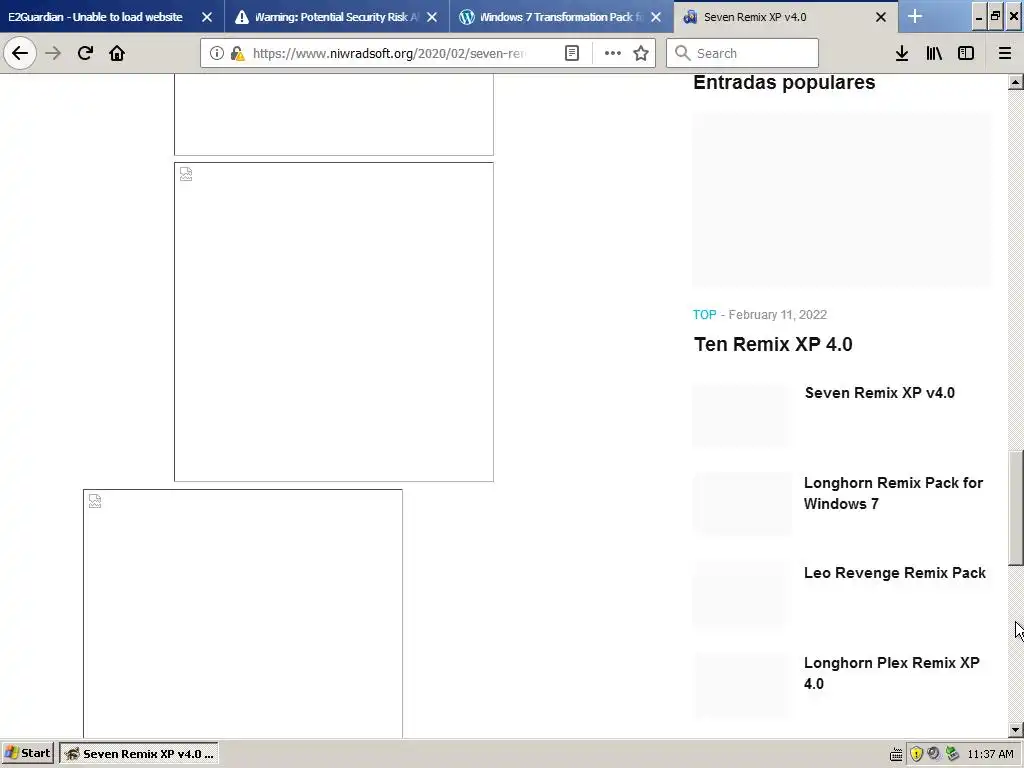Click the vertical scrollbar thumb
The image size is (1024, 768).
tap(1016, 508)
